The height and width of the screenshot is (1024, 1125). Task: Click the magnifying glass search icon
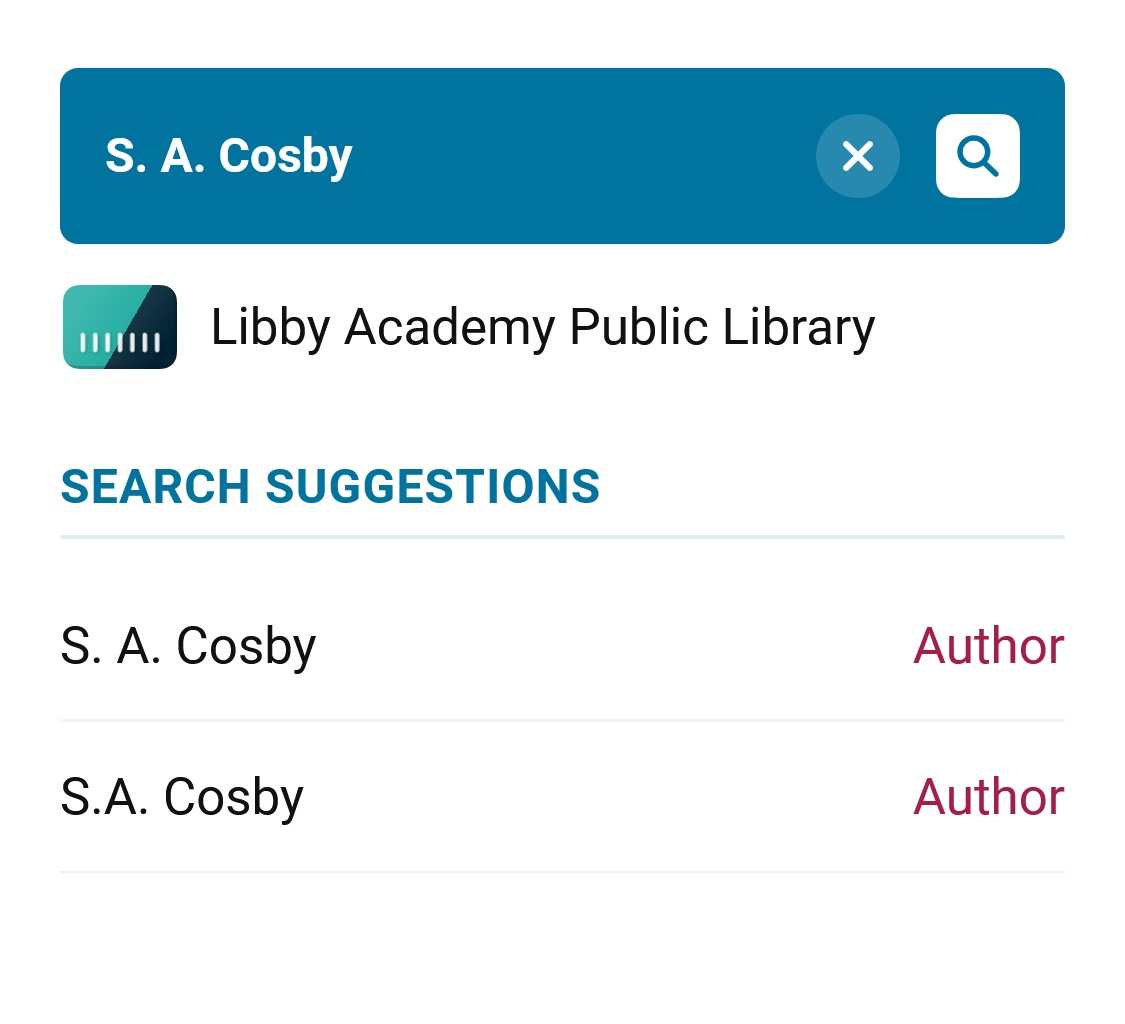[977, 156]
